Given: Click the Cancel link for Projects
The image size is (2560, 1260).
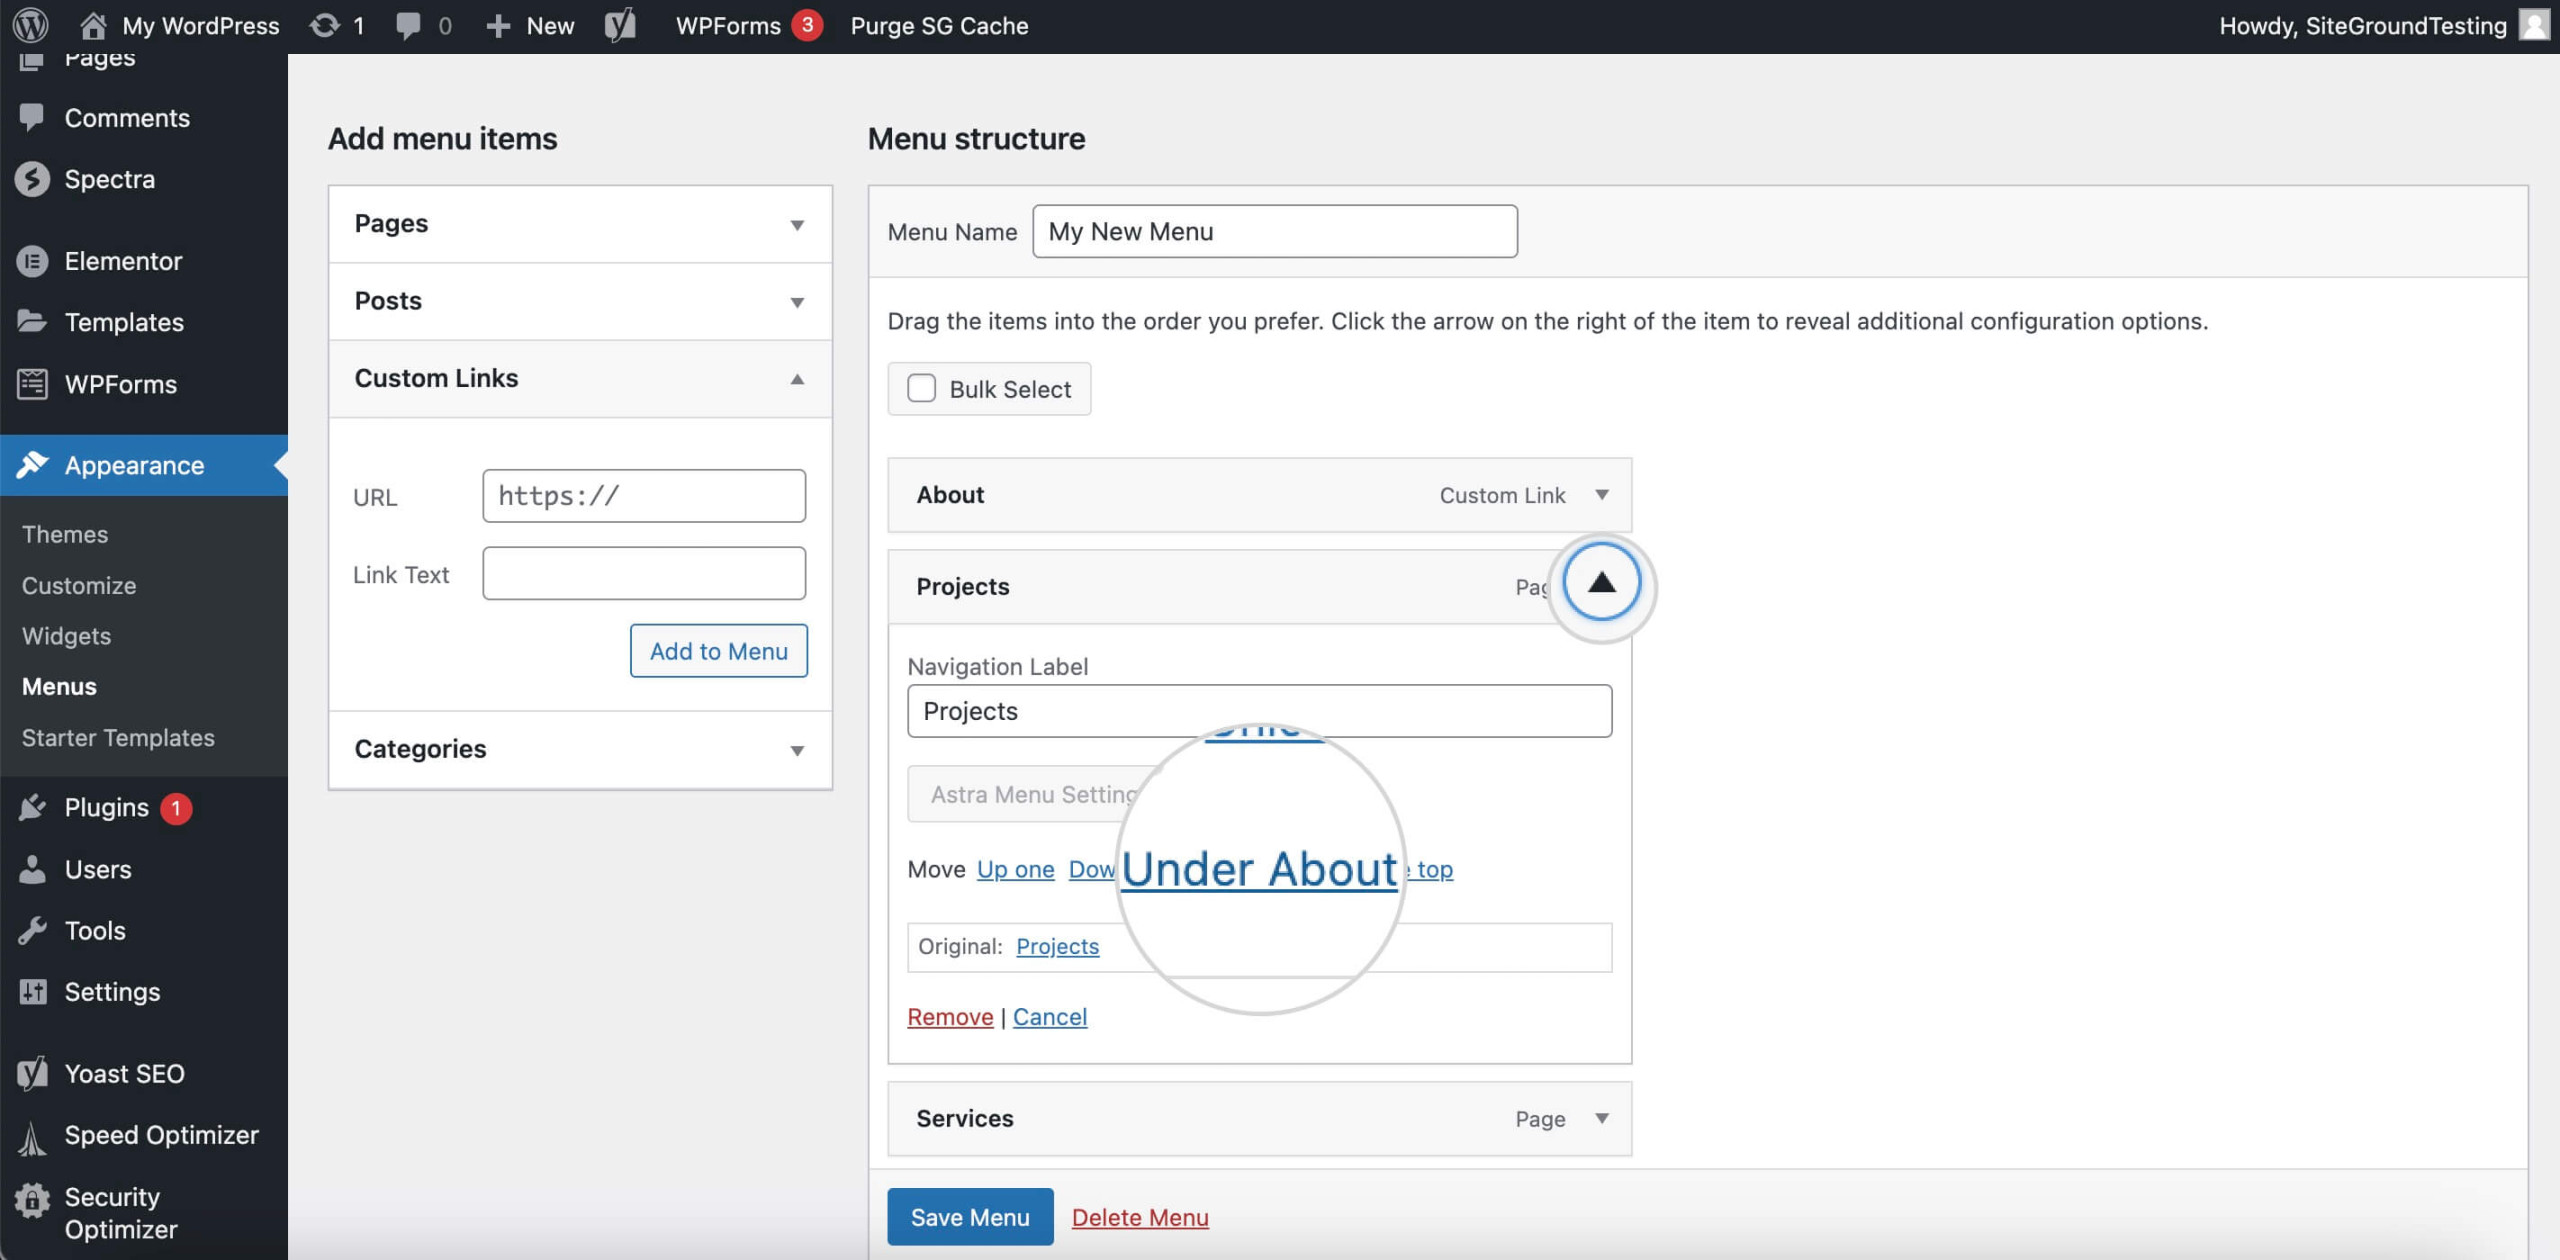Looking at the screenshot, I should click(1050, 1017).
